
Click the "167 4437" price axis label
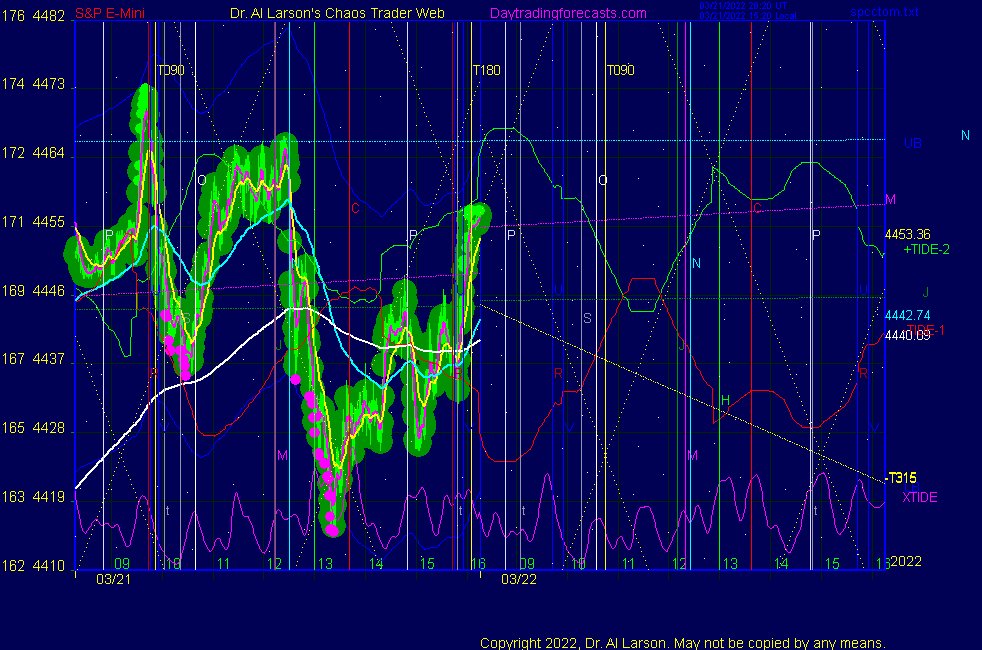(33, 359)
